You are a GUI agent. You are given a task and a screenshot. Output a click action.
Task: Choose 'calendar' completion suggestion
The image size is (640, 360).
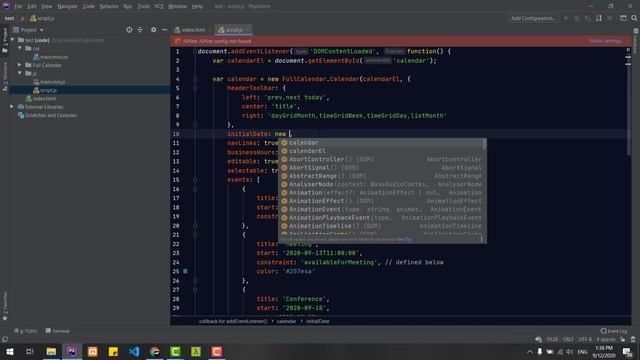point(382,142)
